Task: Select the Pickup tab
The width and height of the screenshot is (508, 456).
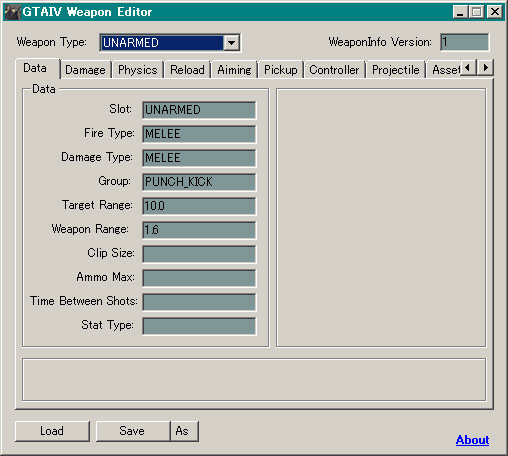Action: [281, 70]
